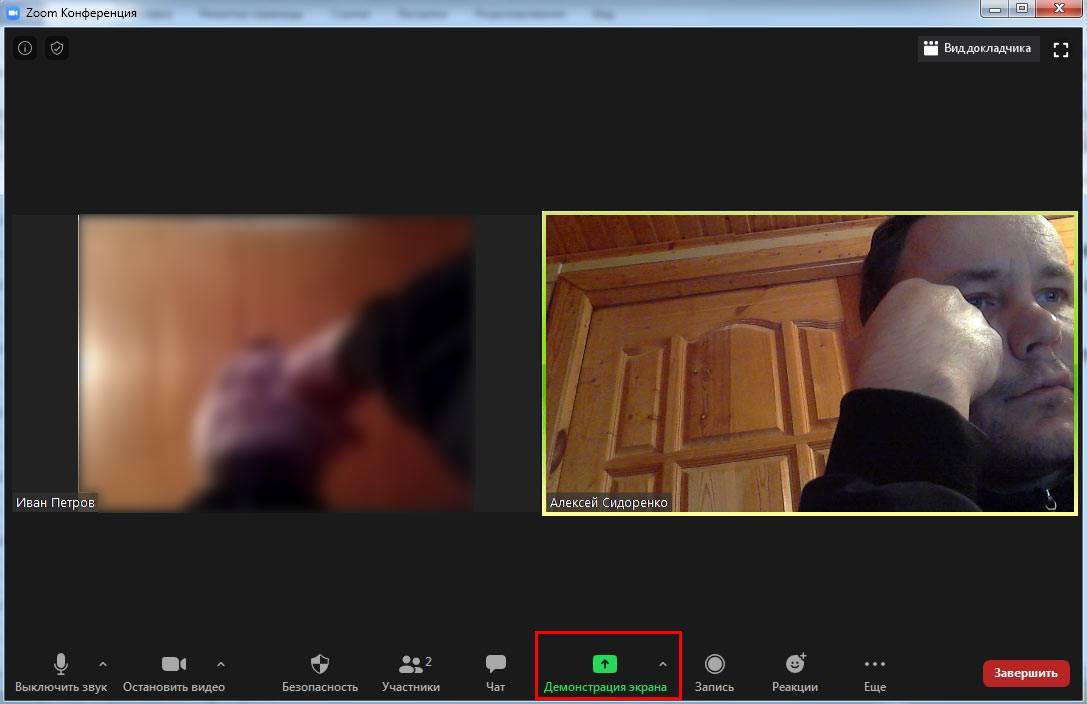Mute microphone with Выключить звук
This screenshot has width=1087, height=704.
[61, 673]
